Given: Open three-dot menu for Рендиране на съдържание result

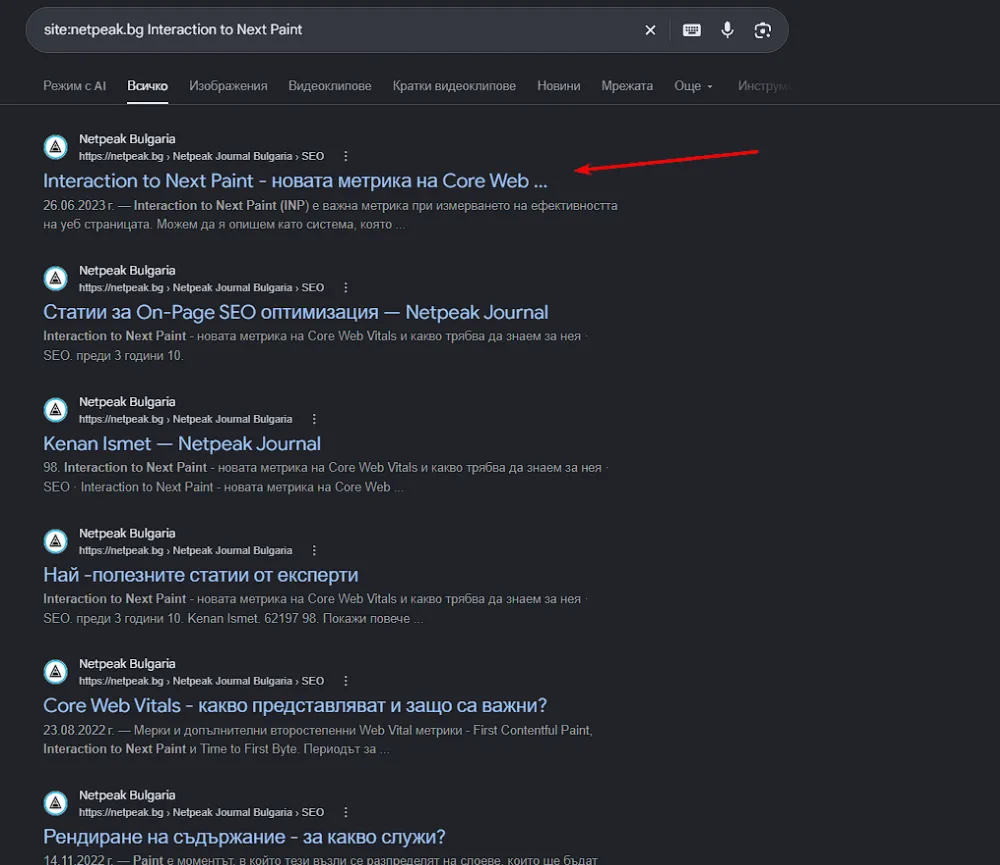Looking at the screenshot, I should click(x=346, y=813).
